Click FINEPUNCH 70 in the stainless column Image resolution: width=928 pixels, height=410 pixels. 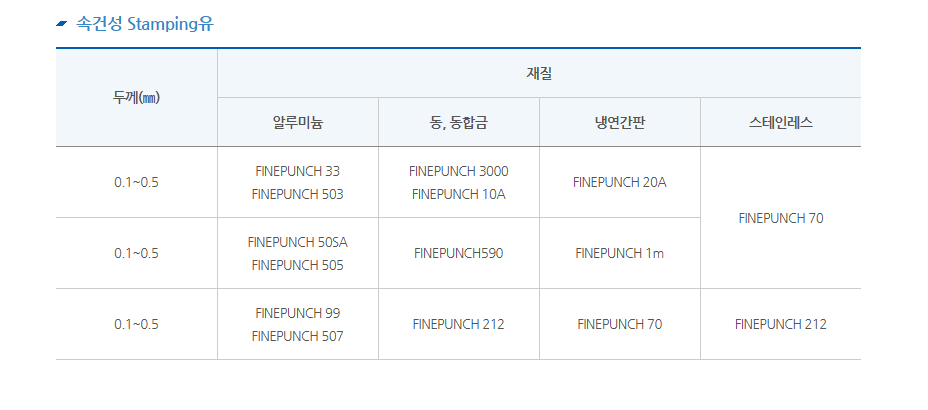781,218
